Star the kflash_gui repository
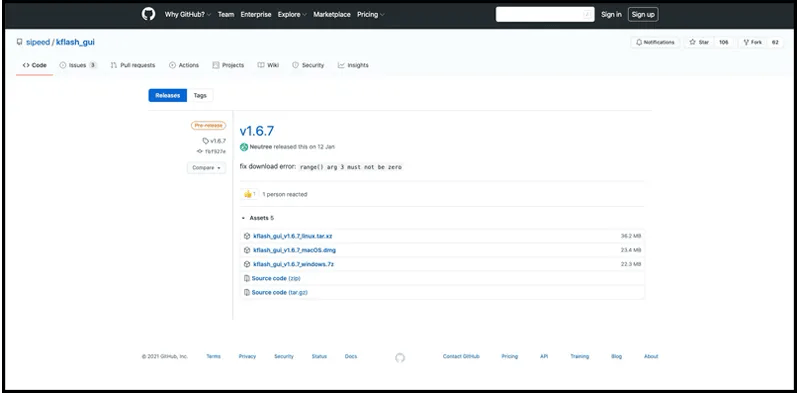Screen dimensions: 800x401 (x=699, y=42)
